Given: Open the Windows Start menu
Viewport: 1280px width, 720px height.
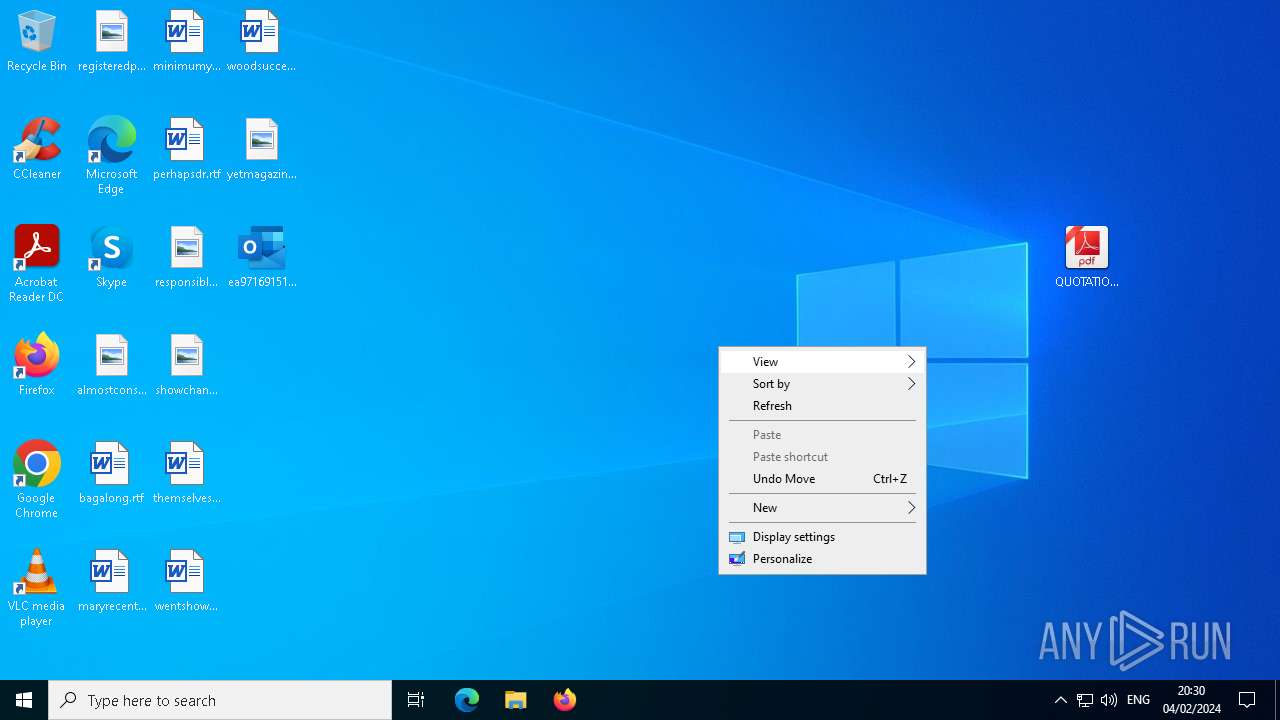Looking at the screenshot, I should (x=24, y=700).
